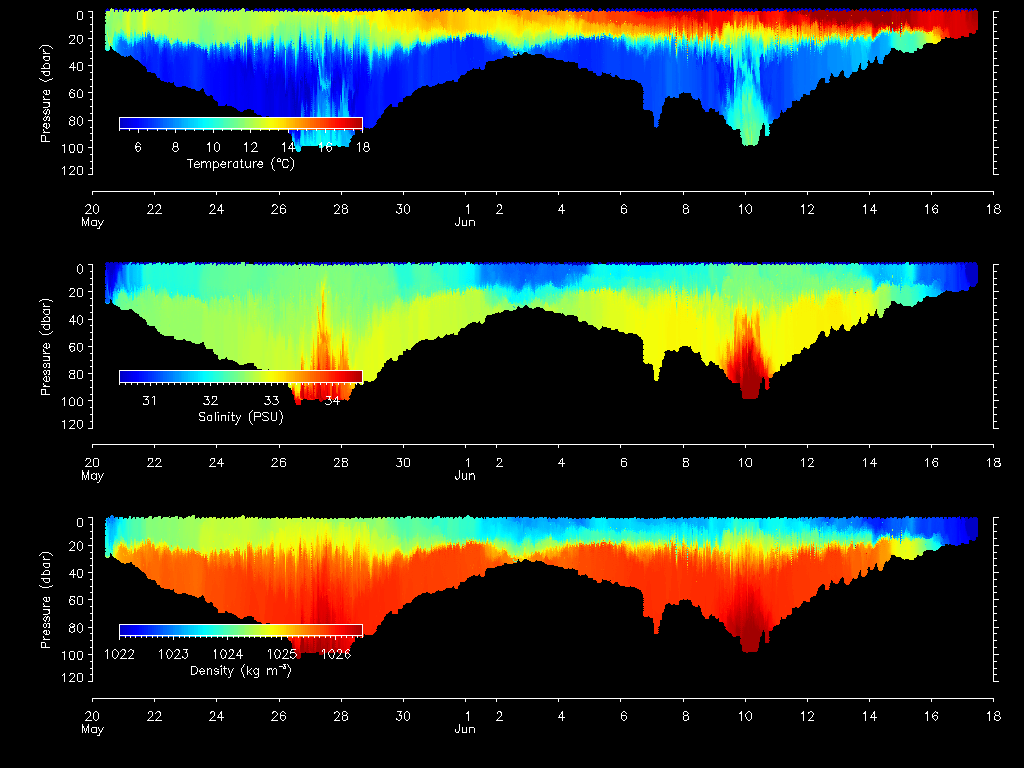The height and width of the screenshot is (768, 1024).
Task: Click the Pressure axis title of density plot
Action: 45,607
